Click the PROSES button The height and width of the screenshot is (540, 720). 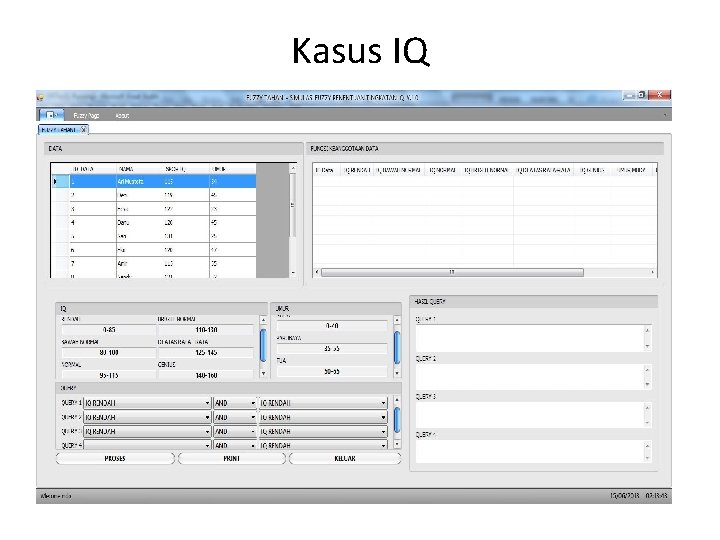coord(115,458)
